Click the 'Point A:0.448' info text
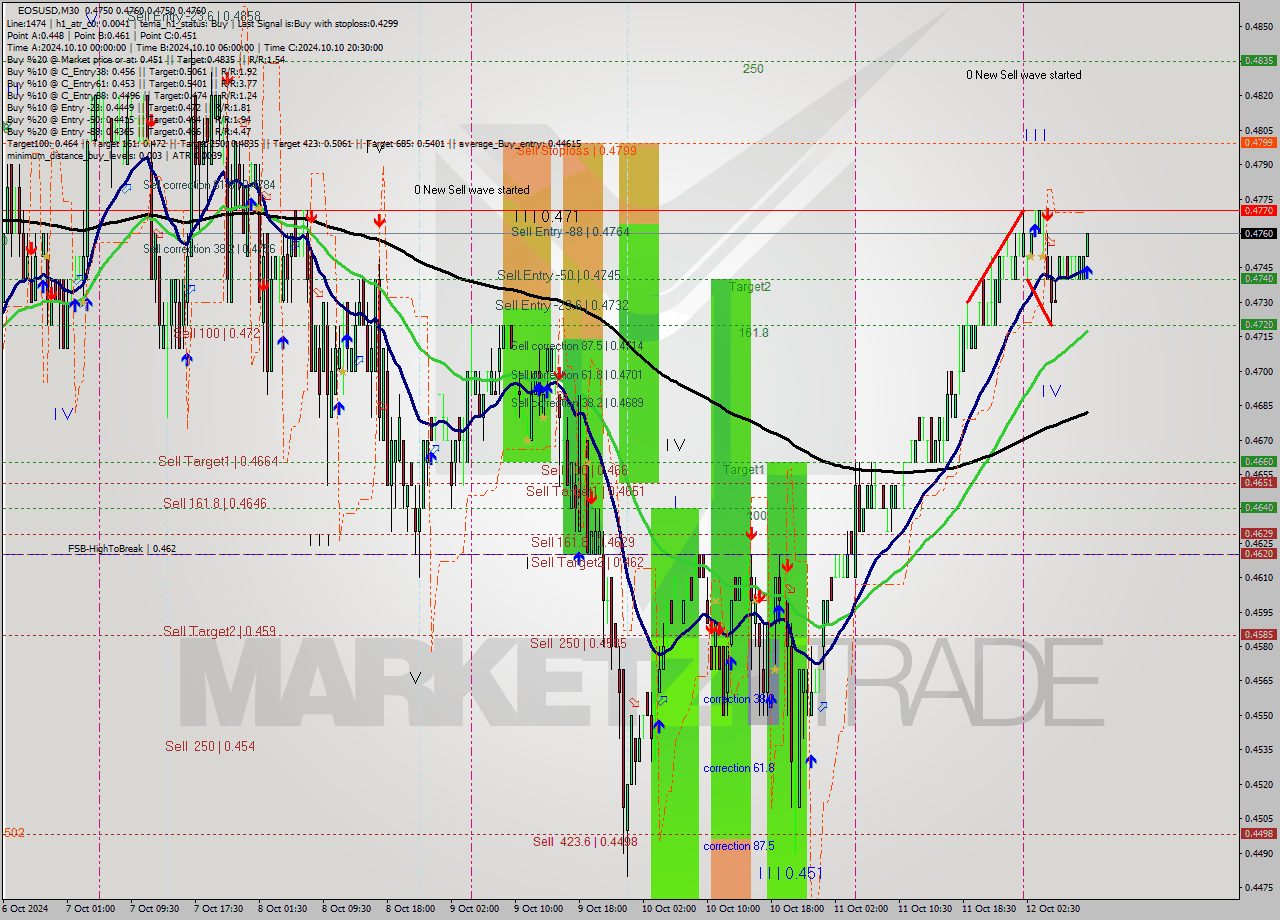This screenshot has height=920, width=1280. (x=36, y=35)
